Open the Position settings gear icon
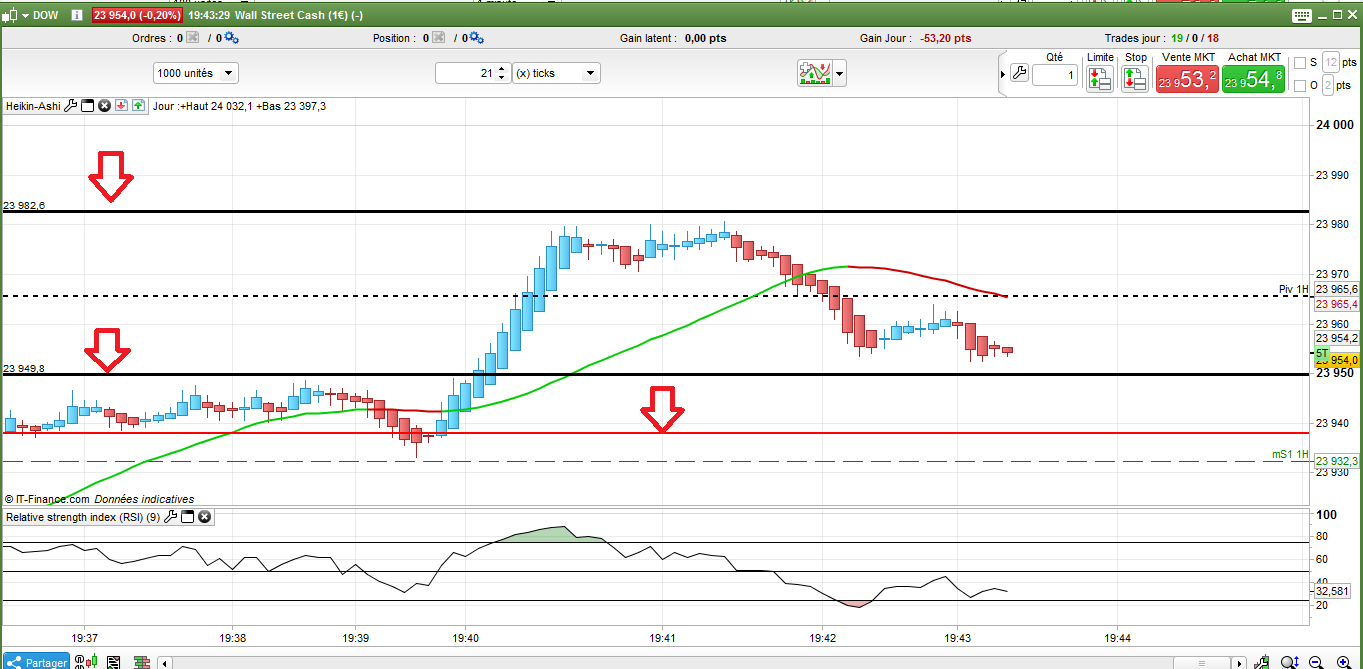 pyautogui.click(x=475, y=38)
